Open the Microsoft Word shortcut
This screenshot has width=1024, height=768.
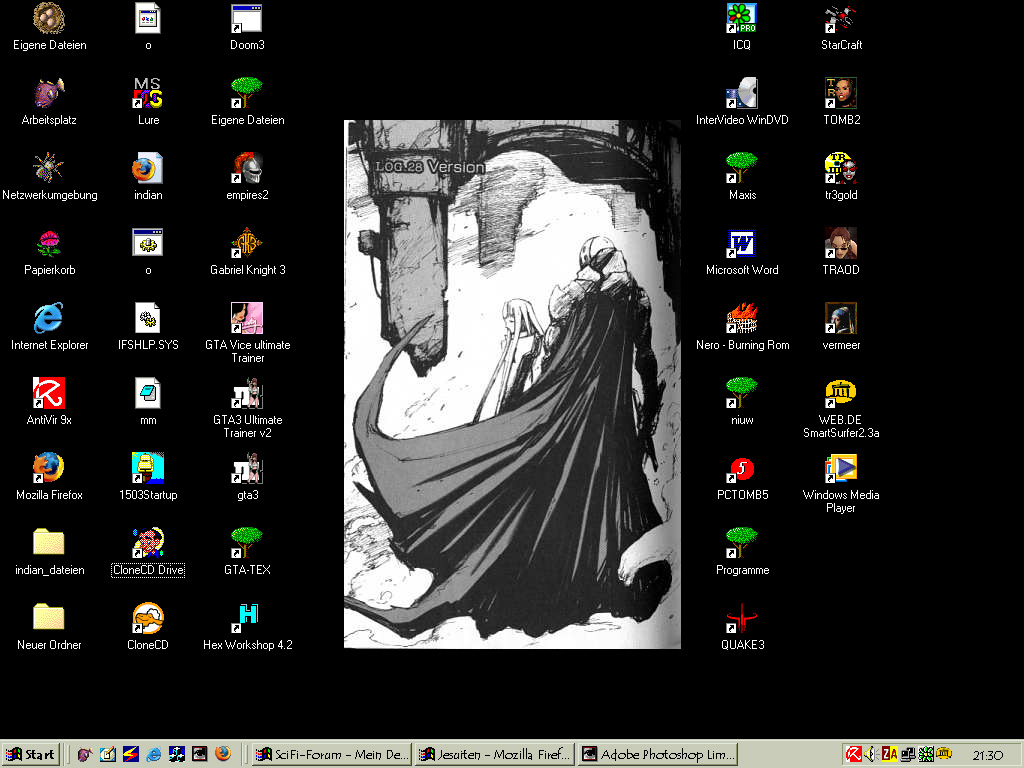click(741, 243)
